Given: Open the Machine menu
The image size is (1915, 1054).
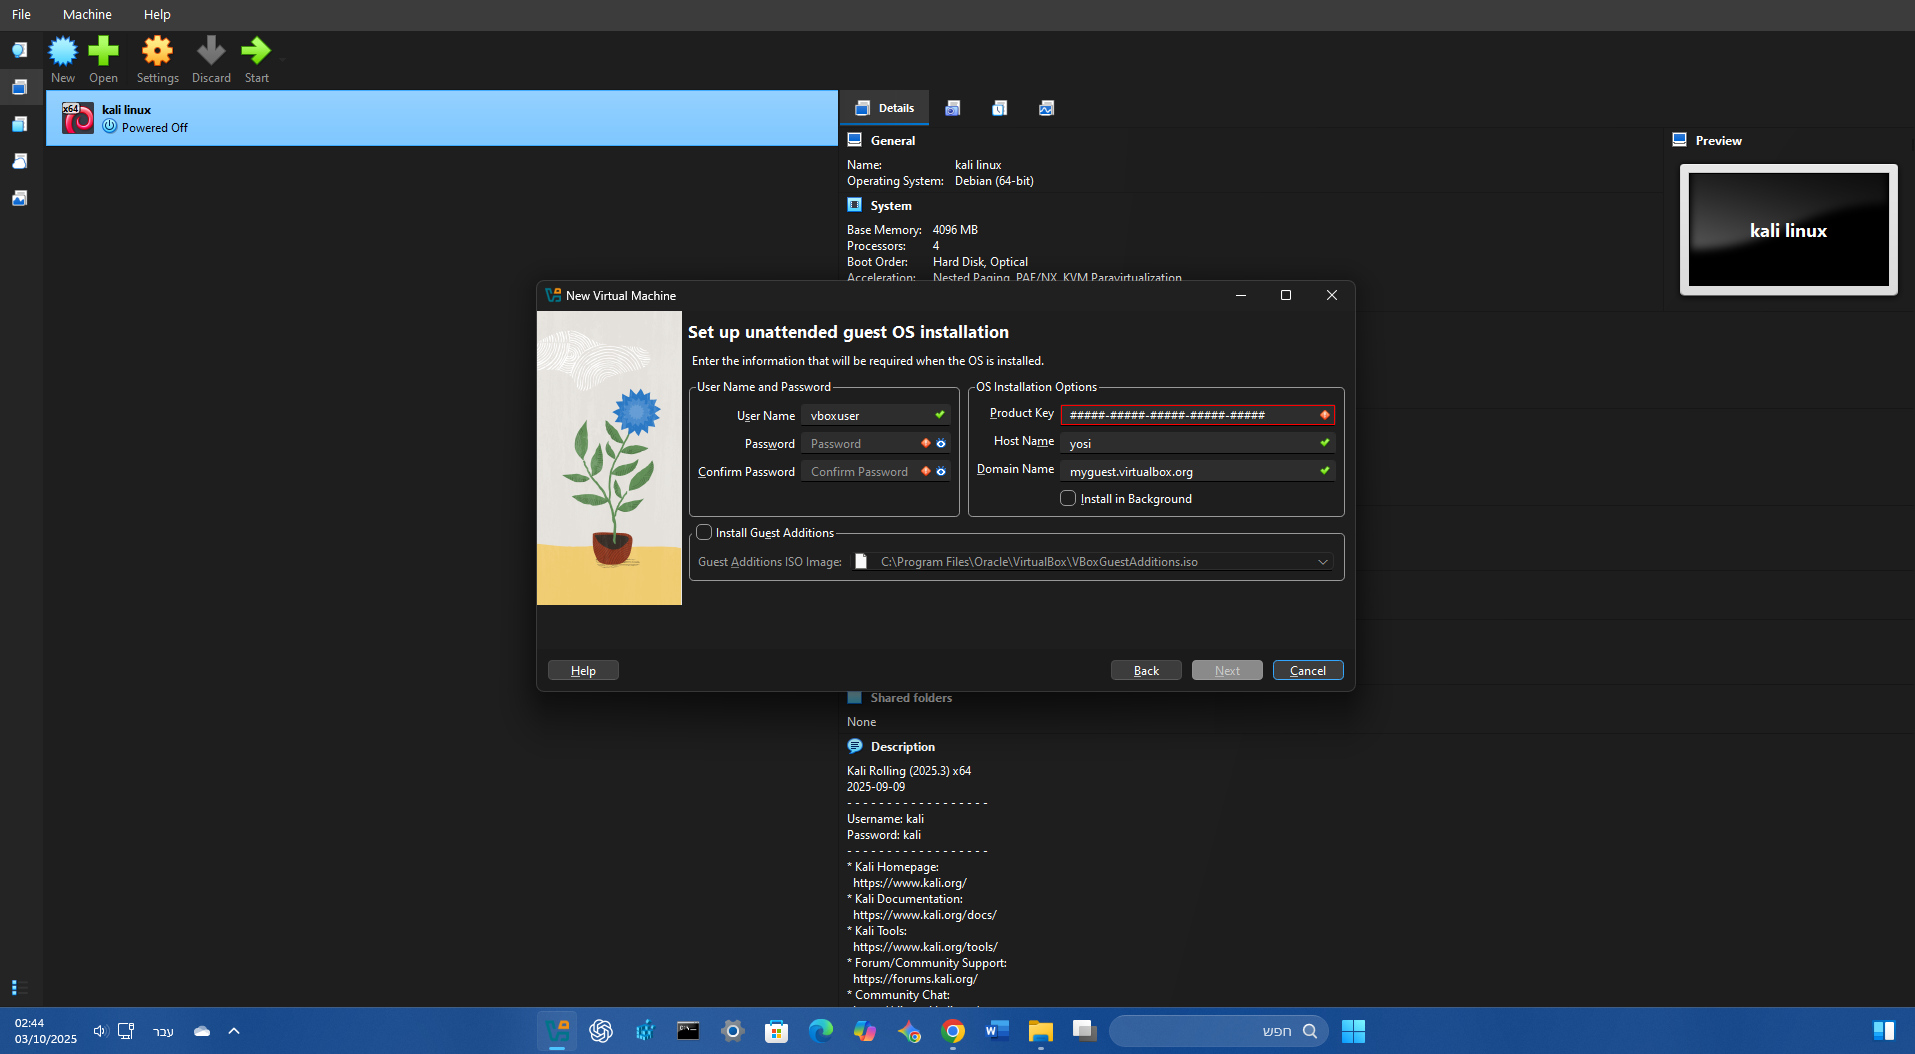Looking at the screenshot, I should coord(87,15).
